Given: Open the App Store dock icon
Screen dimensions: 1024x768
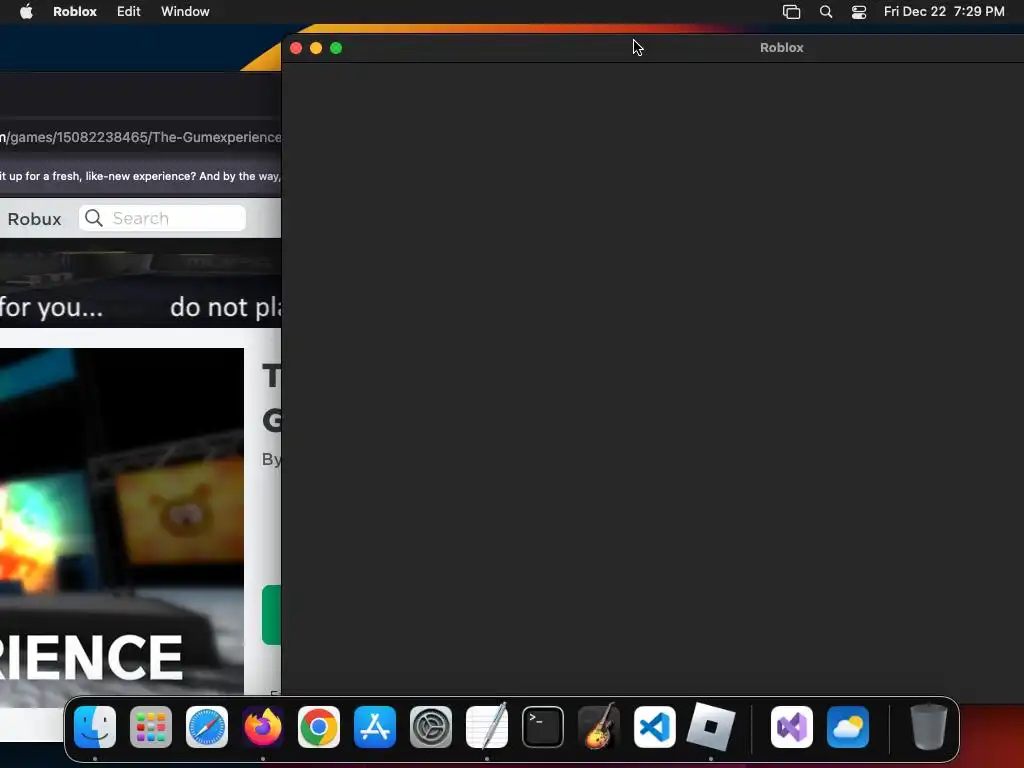Looking at the screenshot, I should point(375,727).
